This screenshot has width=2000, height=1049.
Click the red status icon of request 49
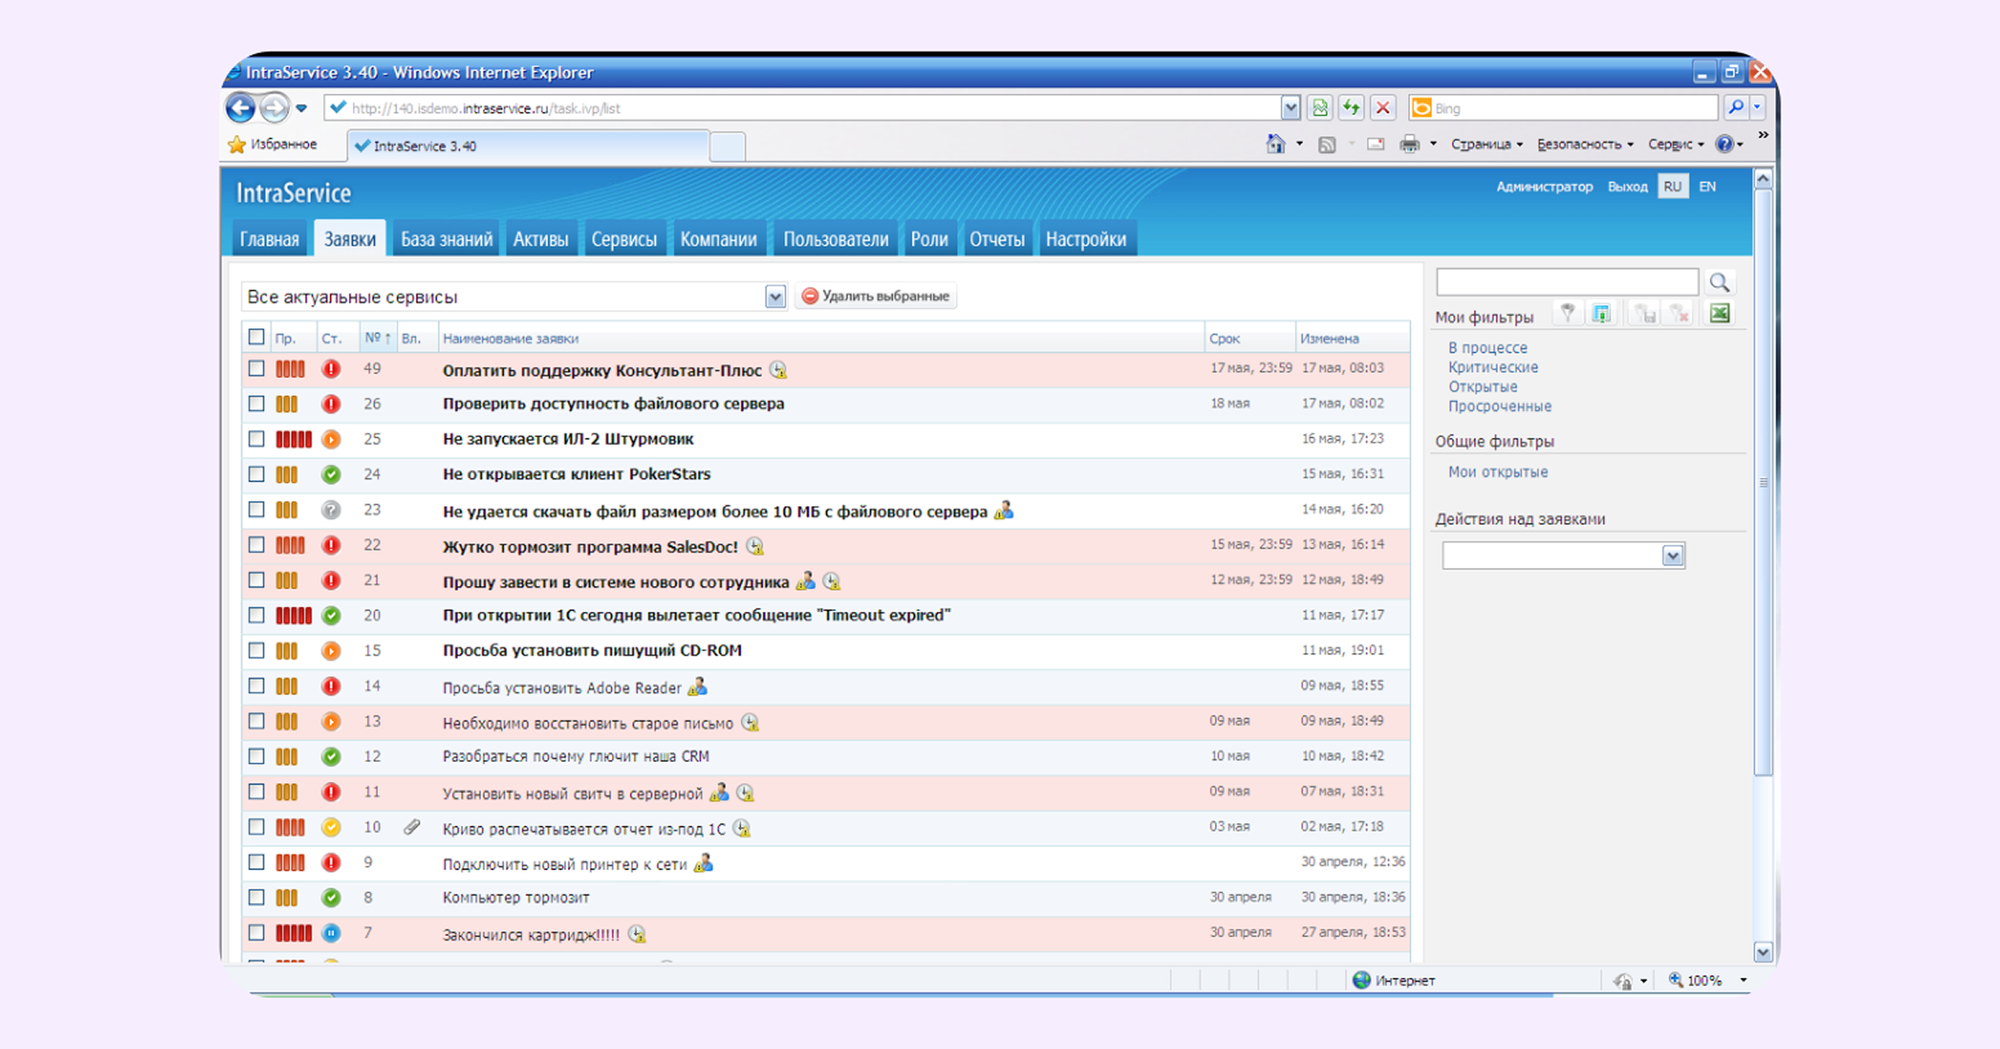point(331,369)
